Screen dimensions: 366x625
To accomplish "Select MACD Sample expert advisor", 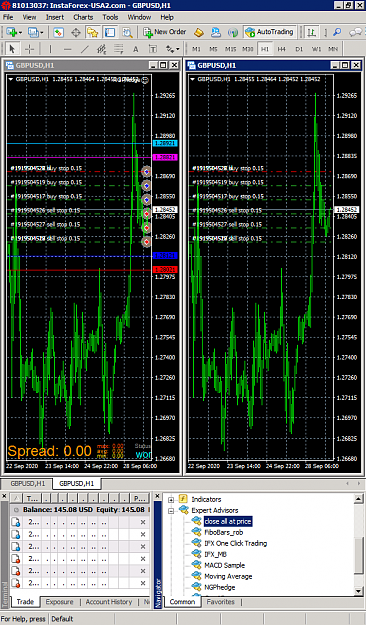I will pyautogui.click(x=224, y=565).
